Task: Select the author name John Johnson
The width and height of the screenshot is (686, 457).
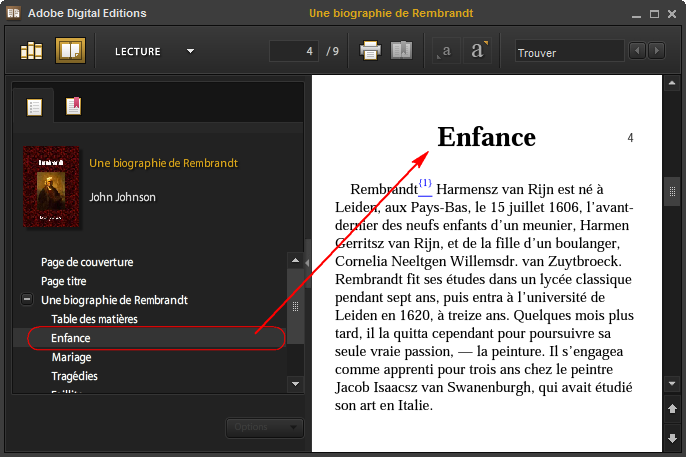Action: click(x=122, y=197)
